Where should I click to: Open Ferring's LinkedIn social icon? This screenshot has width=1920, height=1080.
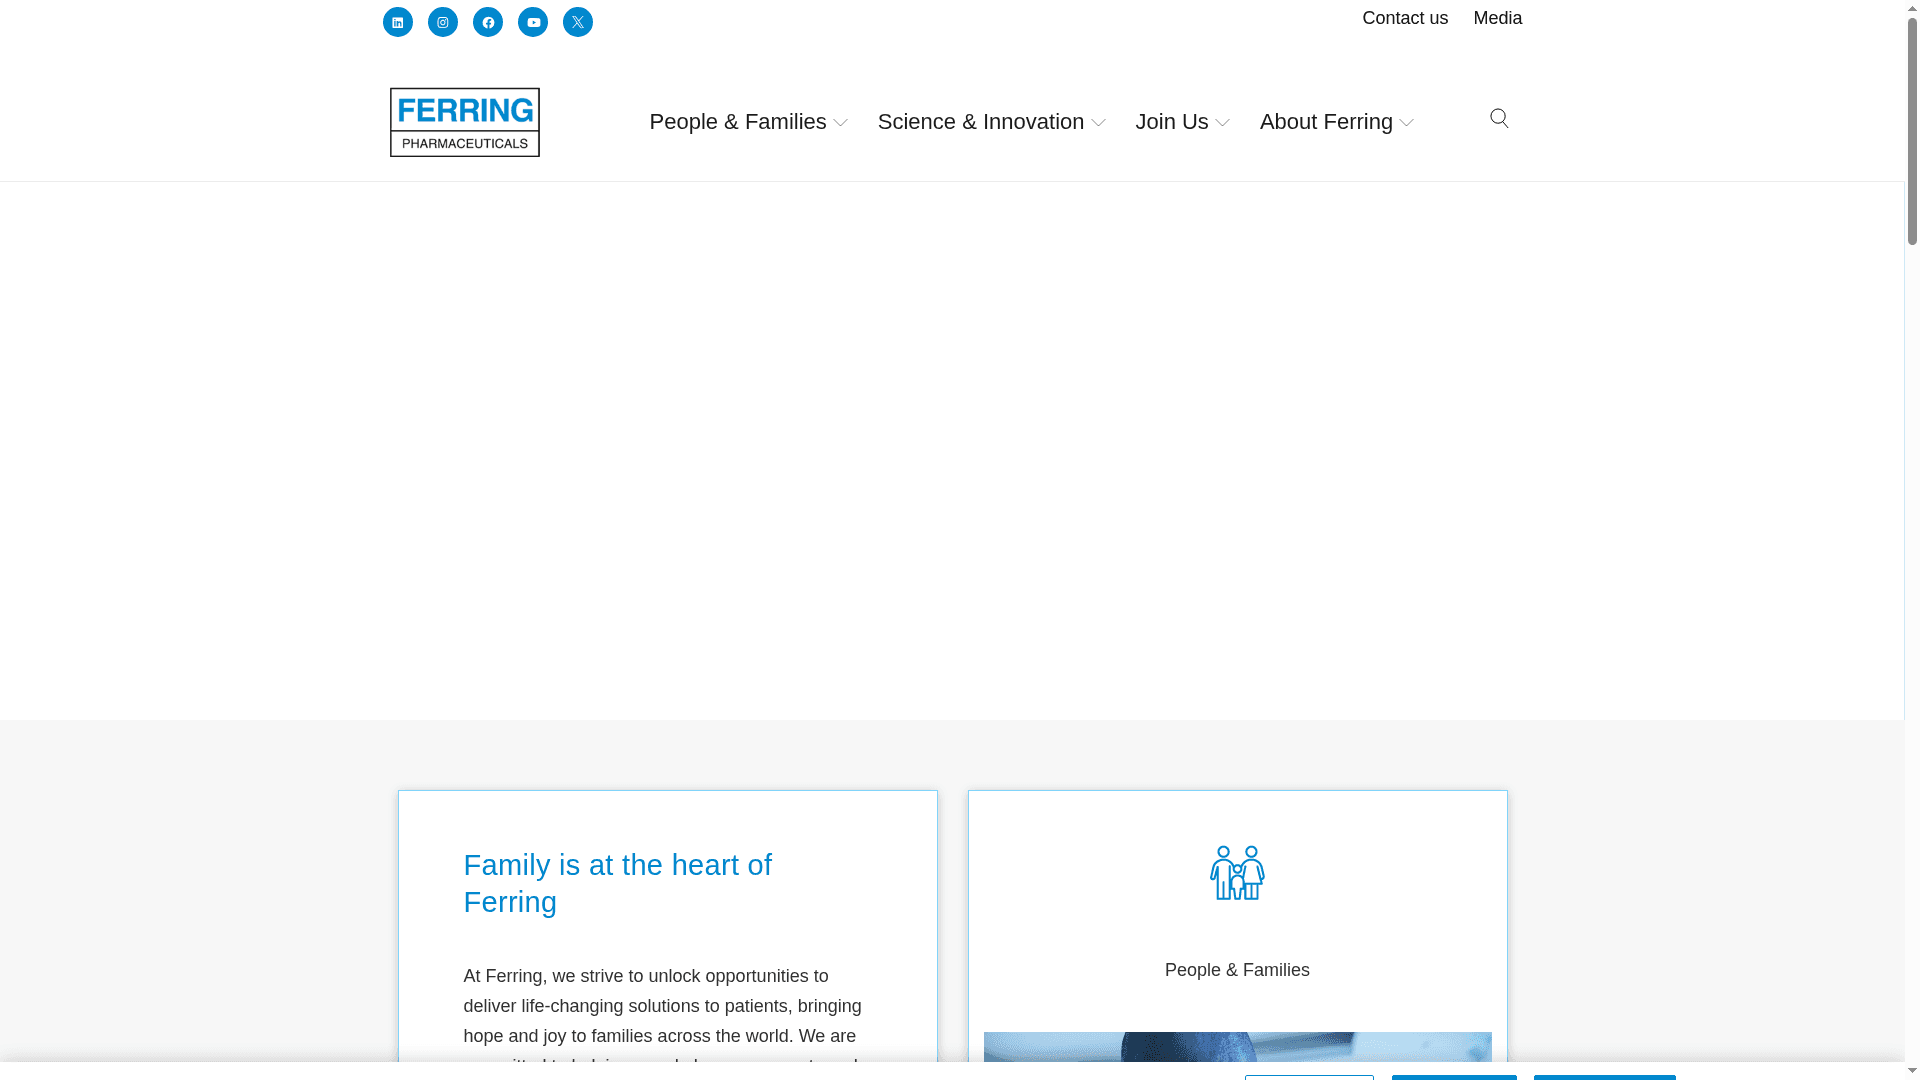[x=397, y=21]
